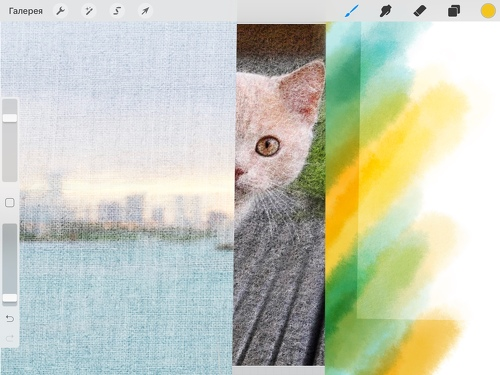
Task: Open the Gallery (Галерея) view
Action: tap(26, 11)
